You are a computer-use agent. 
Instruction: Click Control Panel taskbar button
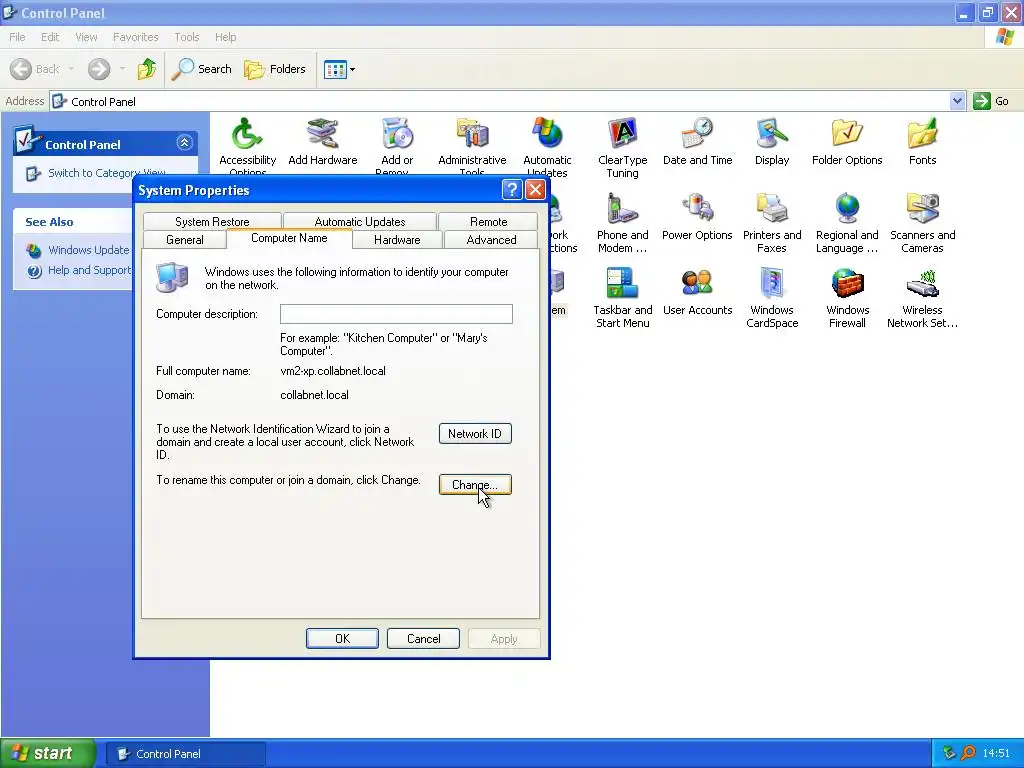tap(186, 754)
